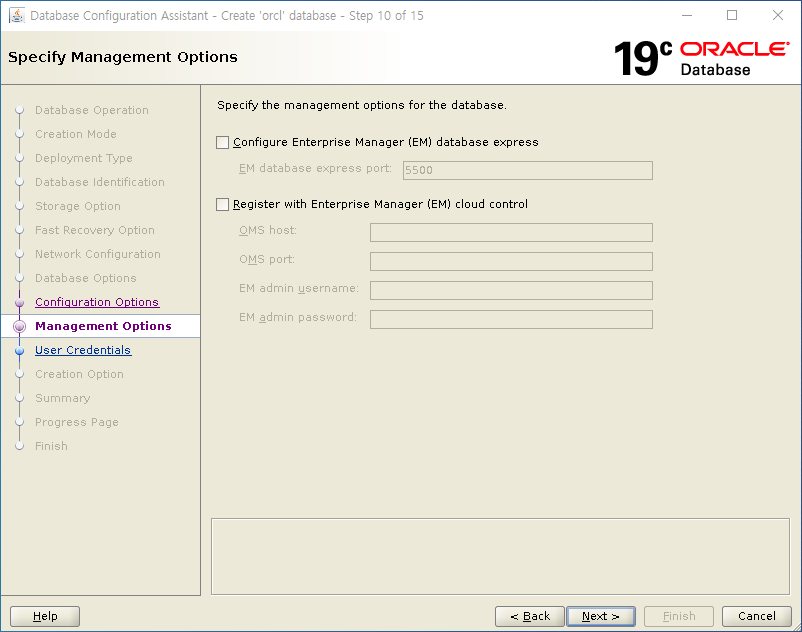Go to the User Credentials step link
The image size is (802, 632).
(x=83, y=350)
